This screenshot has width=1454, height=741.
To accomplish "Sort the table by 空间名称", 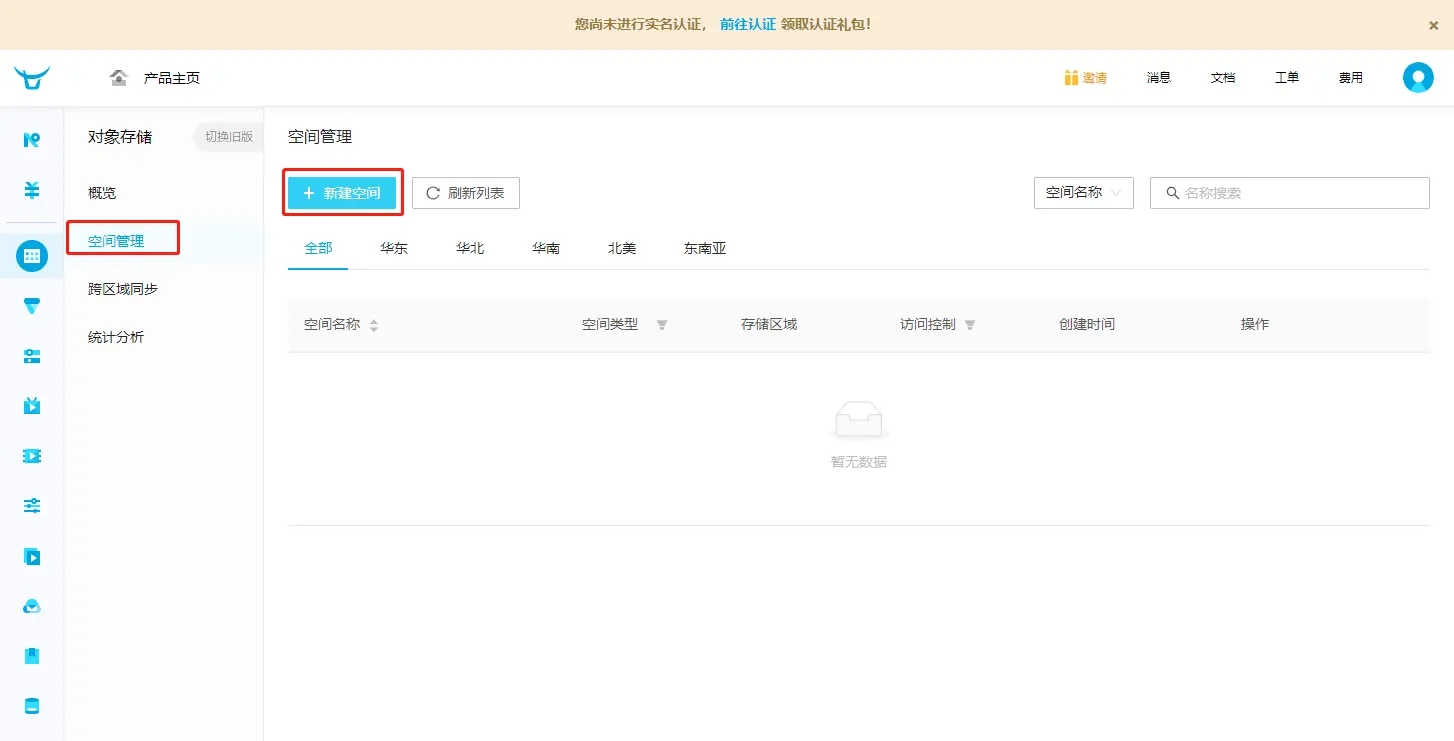I will (374, 325).
